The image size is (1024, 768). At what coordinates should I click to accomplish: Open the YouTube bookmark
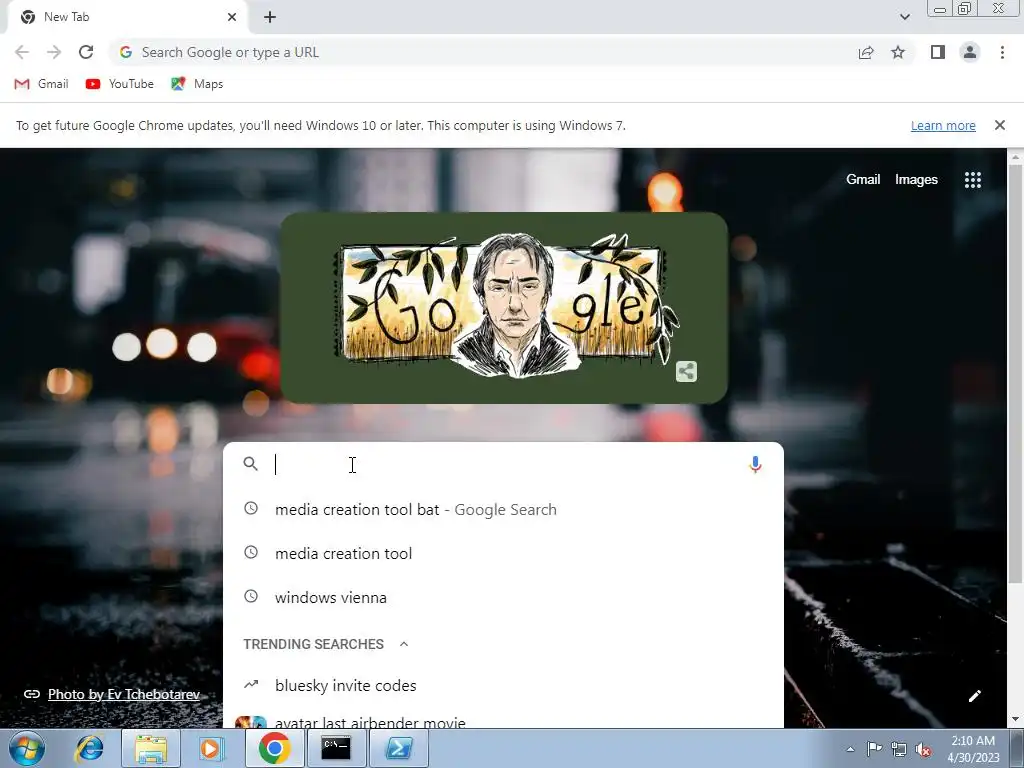(120, 84)
